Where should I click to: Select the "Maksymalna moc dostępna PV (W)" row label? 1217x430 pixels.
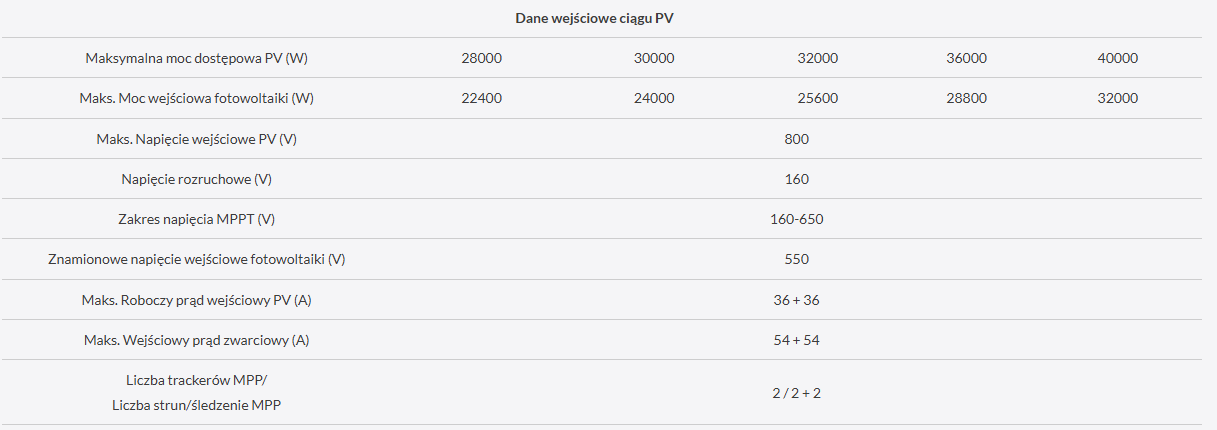[197, 58]
